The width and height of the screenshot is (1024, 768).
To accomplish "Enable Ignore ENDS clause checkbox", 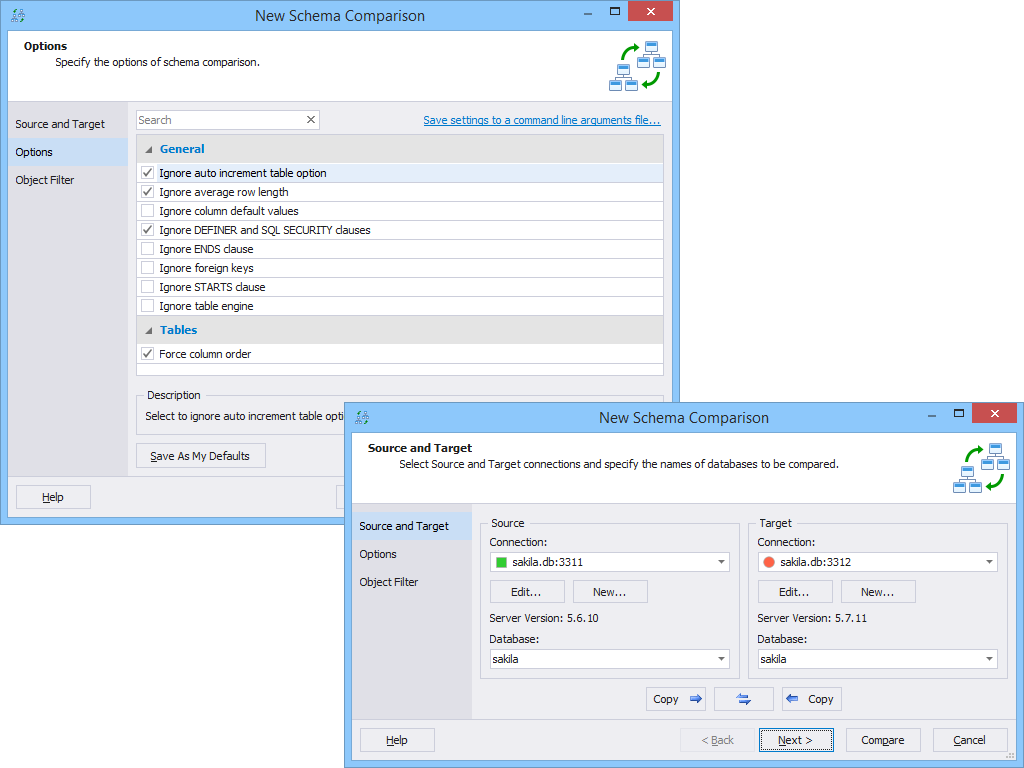I will [148, 248].
